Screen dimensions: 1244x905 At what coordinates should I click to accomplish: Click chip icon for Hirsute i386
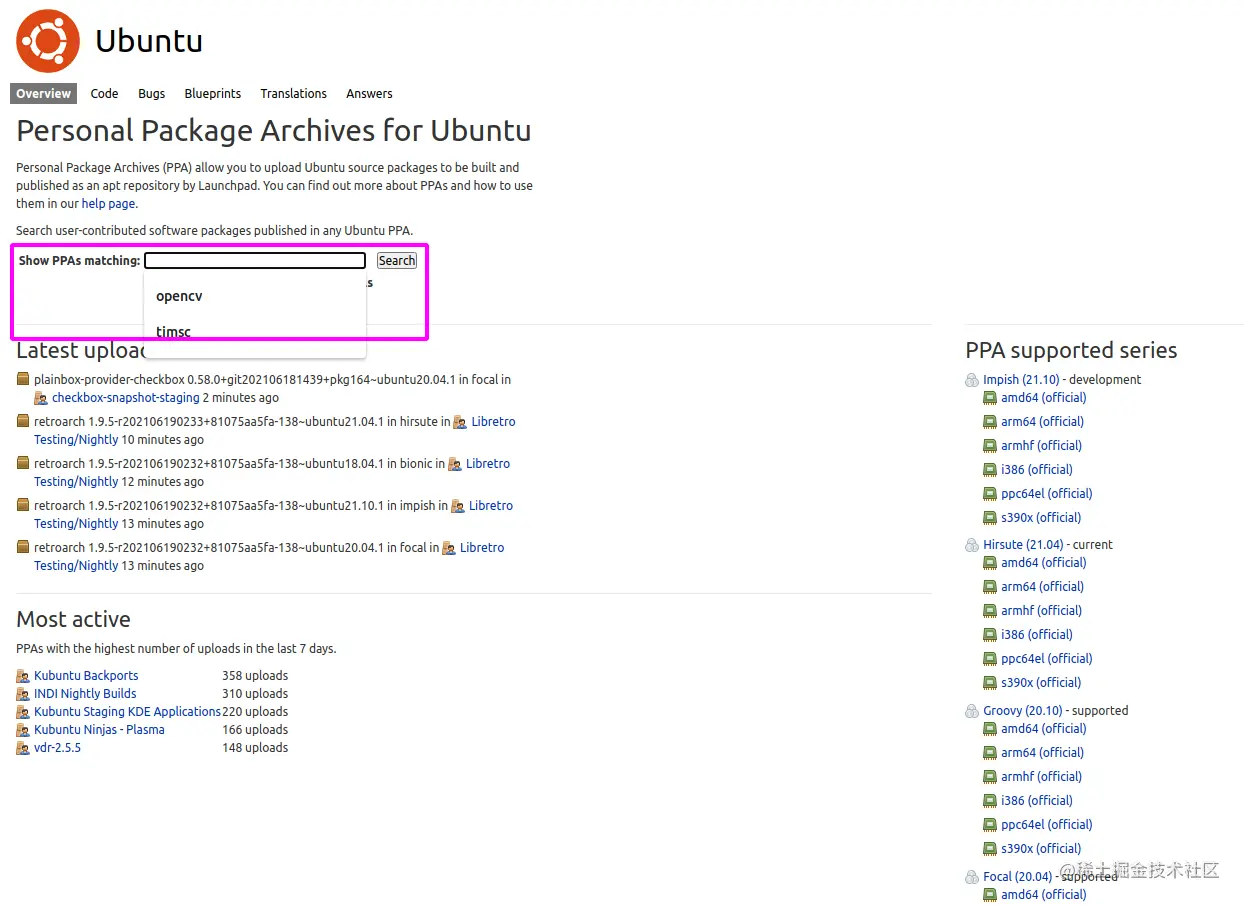[990, 635]
